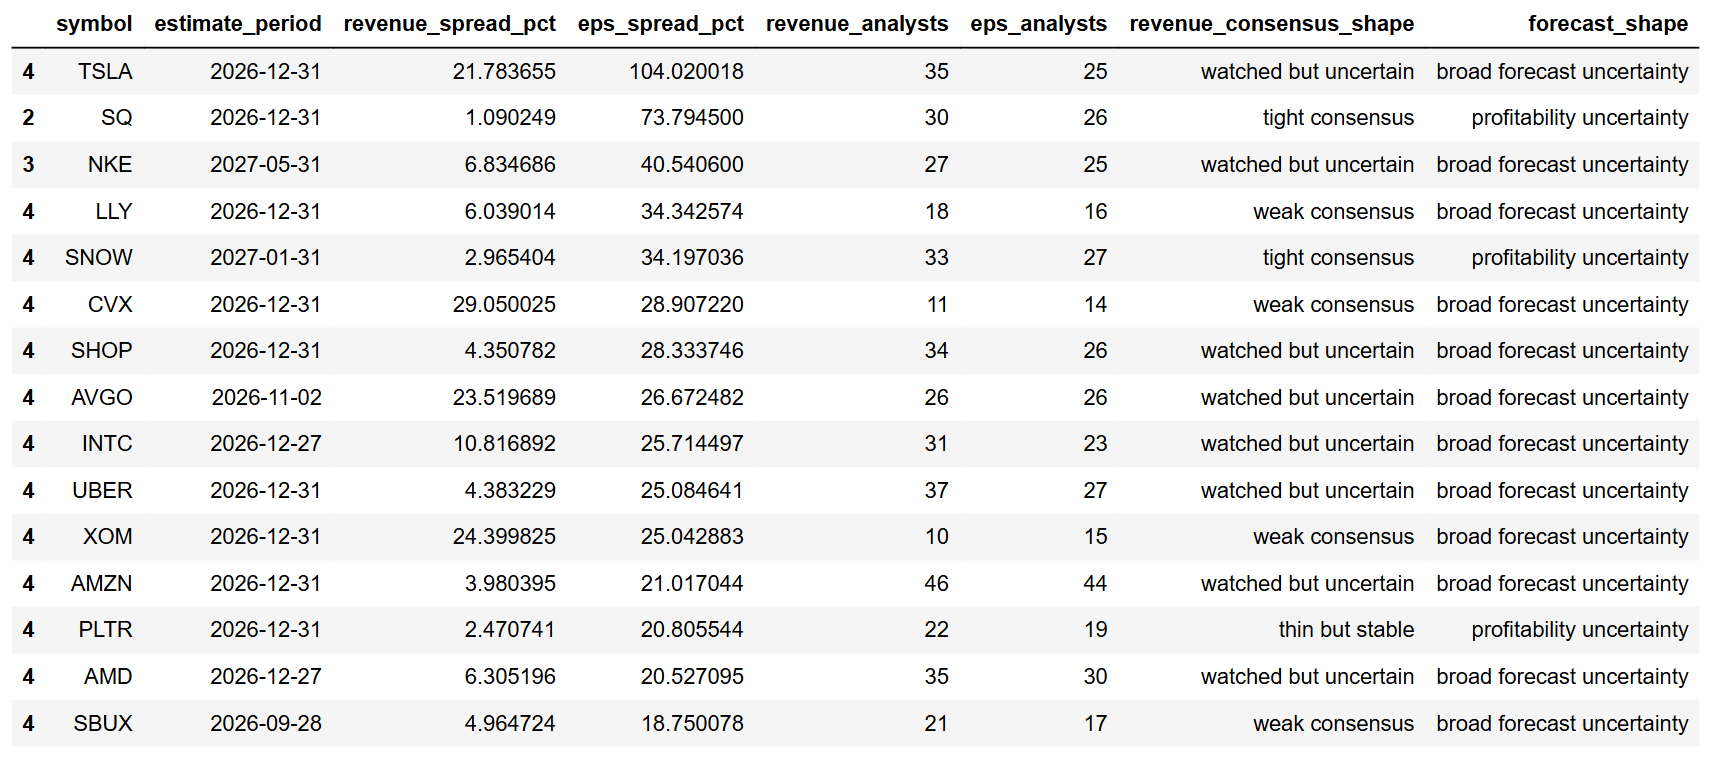This screenshot has height=760, width=1711.
Task: Click the EPS spread value 34.197036
Action: pos(692,258)
